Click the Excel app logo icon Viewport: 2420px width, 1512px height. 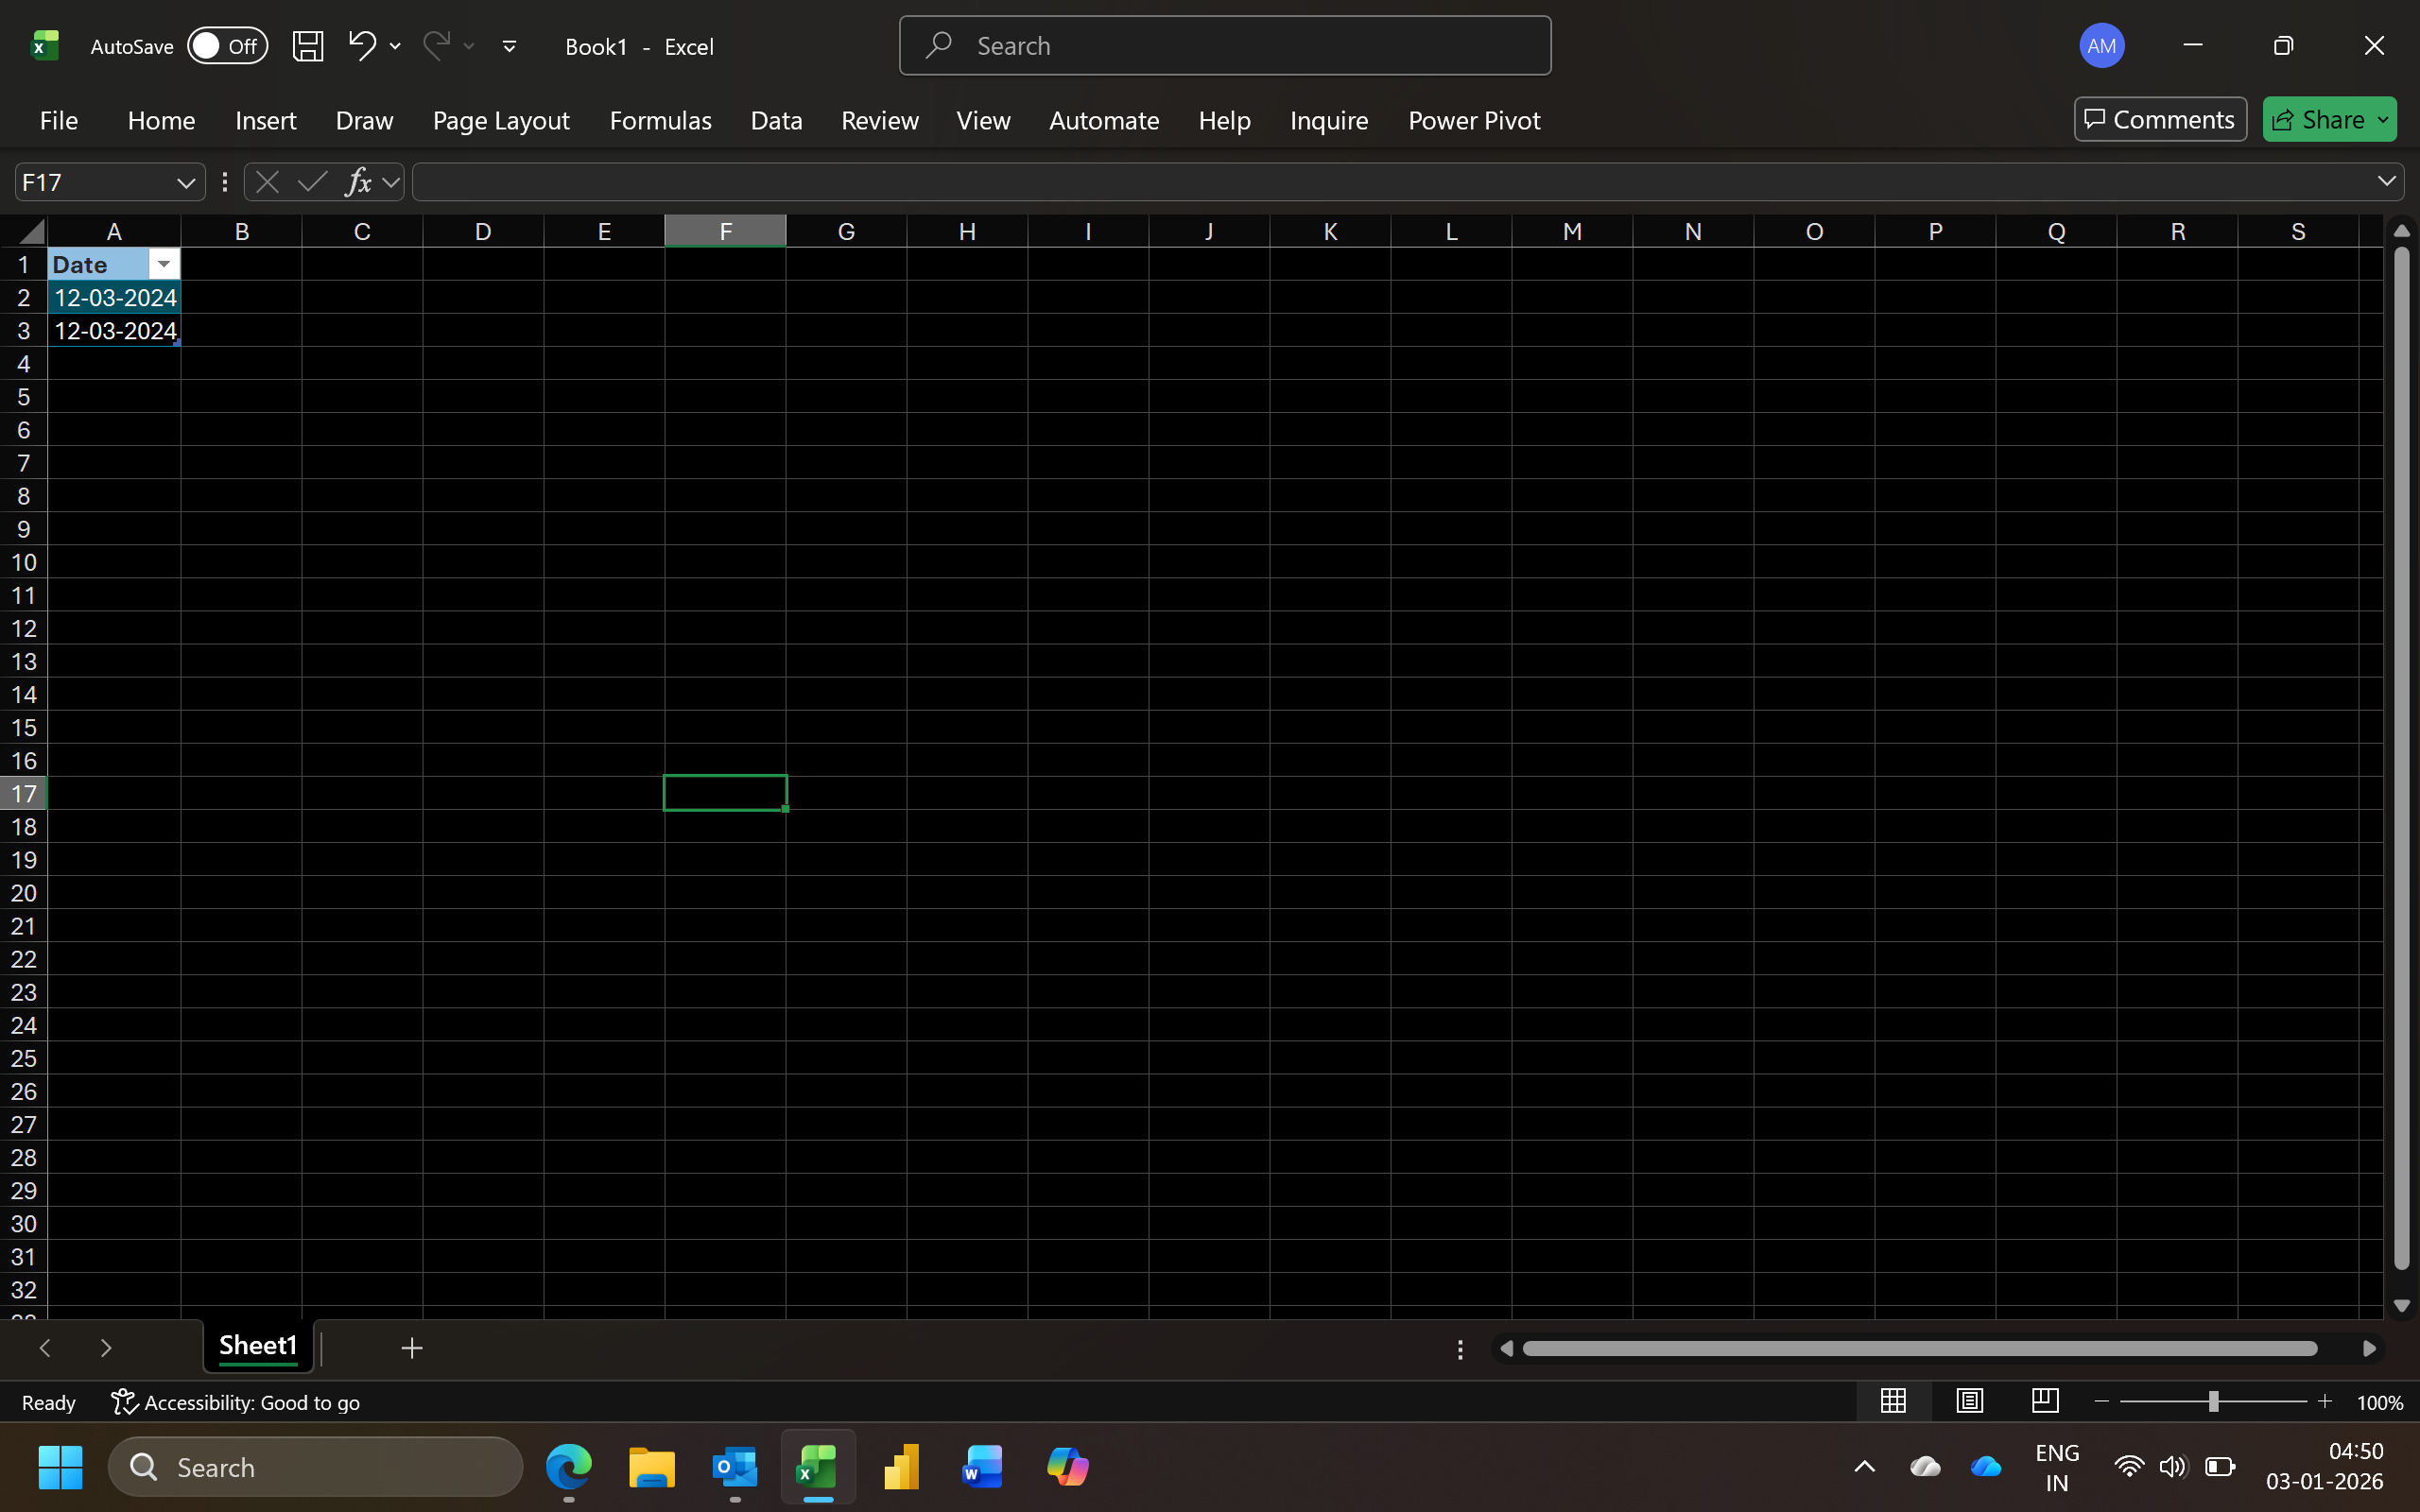[44, 46]
